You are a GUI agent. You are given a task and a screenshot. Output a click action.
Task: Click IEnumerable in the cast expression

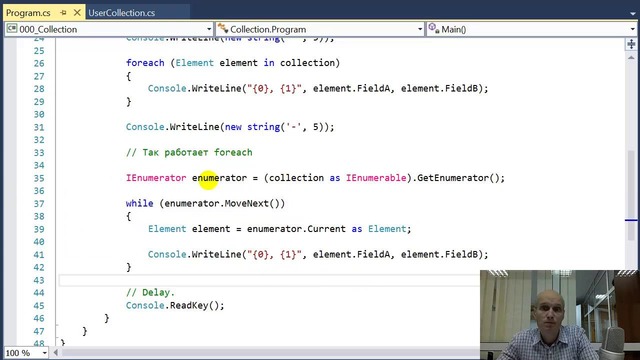click(x=376, y=178)
